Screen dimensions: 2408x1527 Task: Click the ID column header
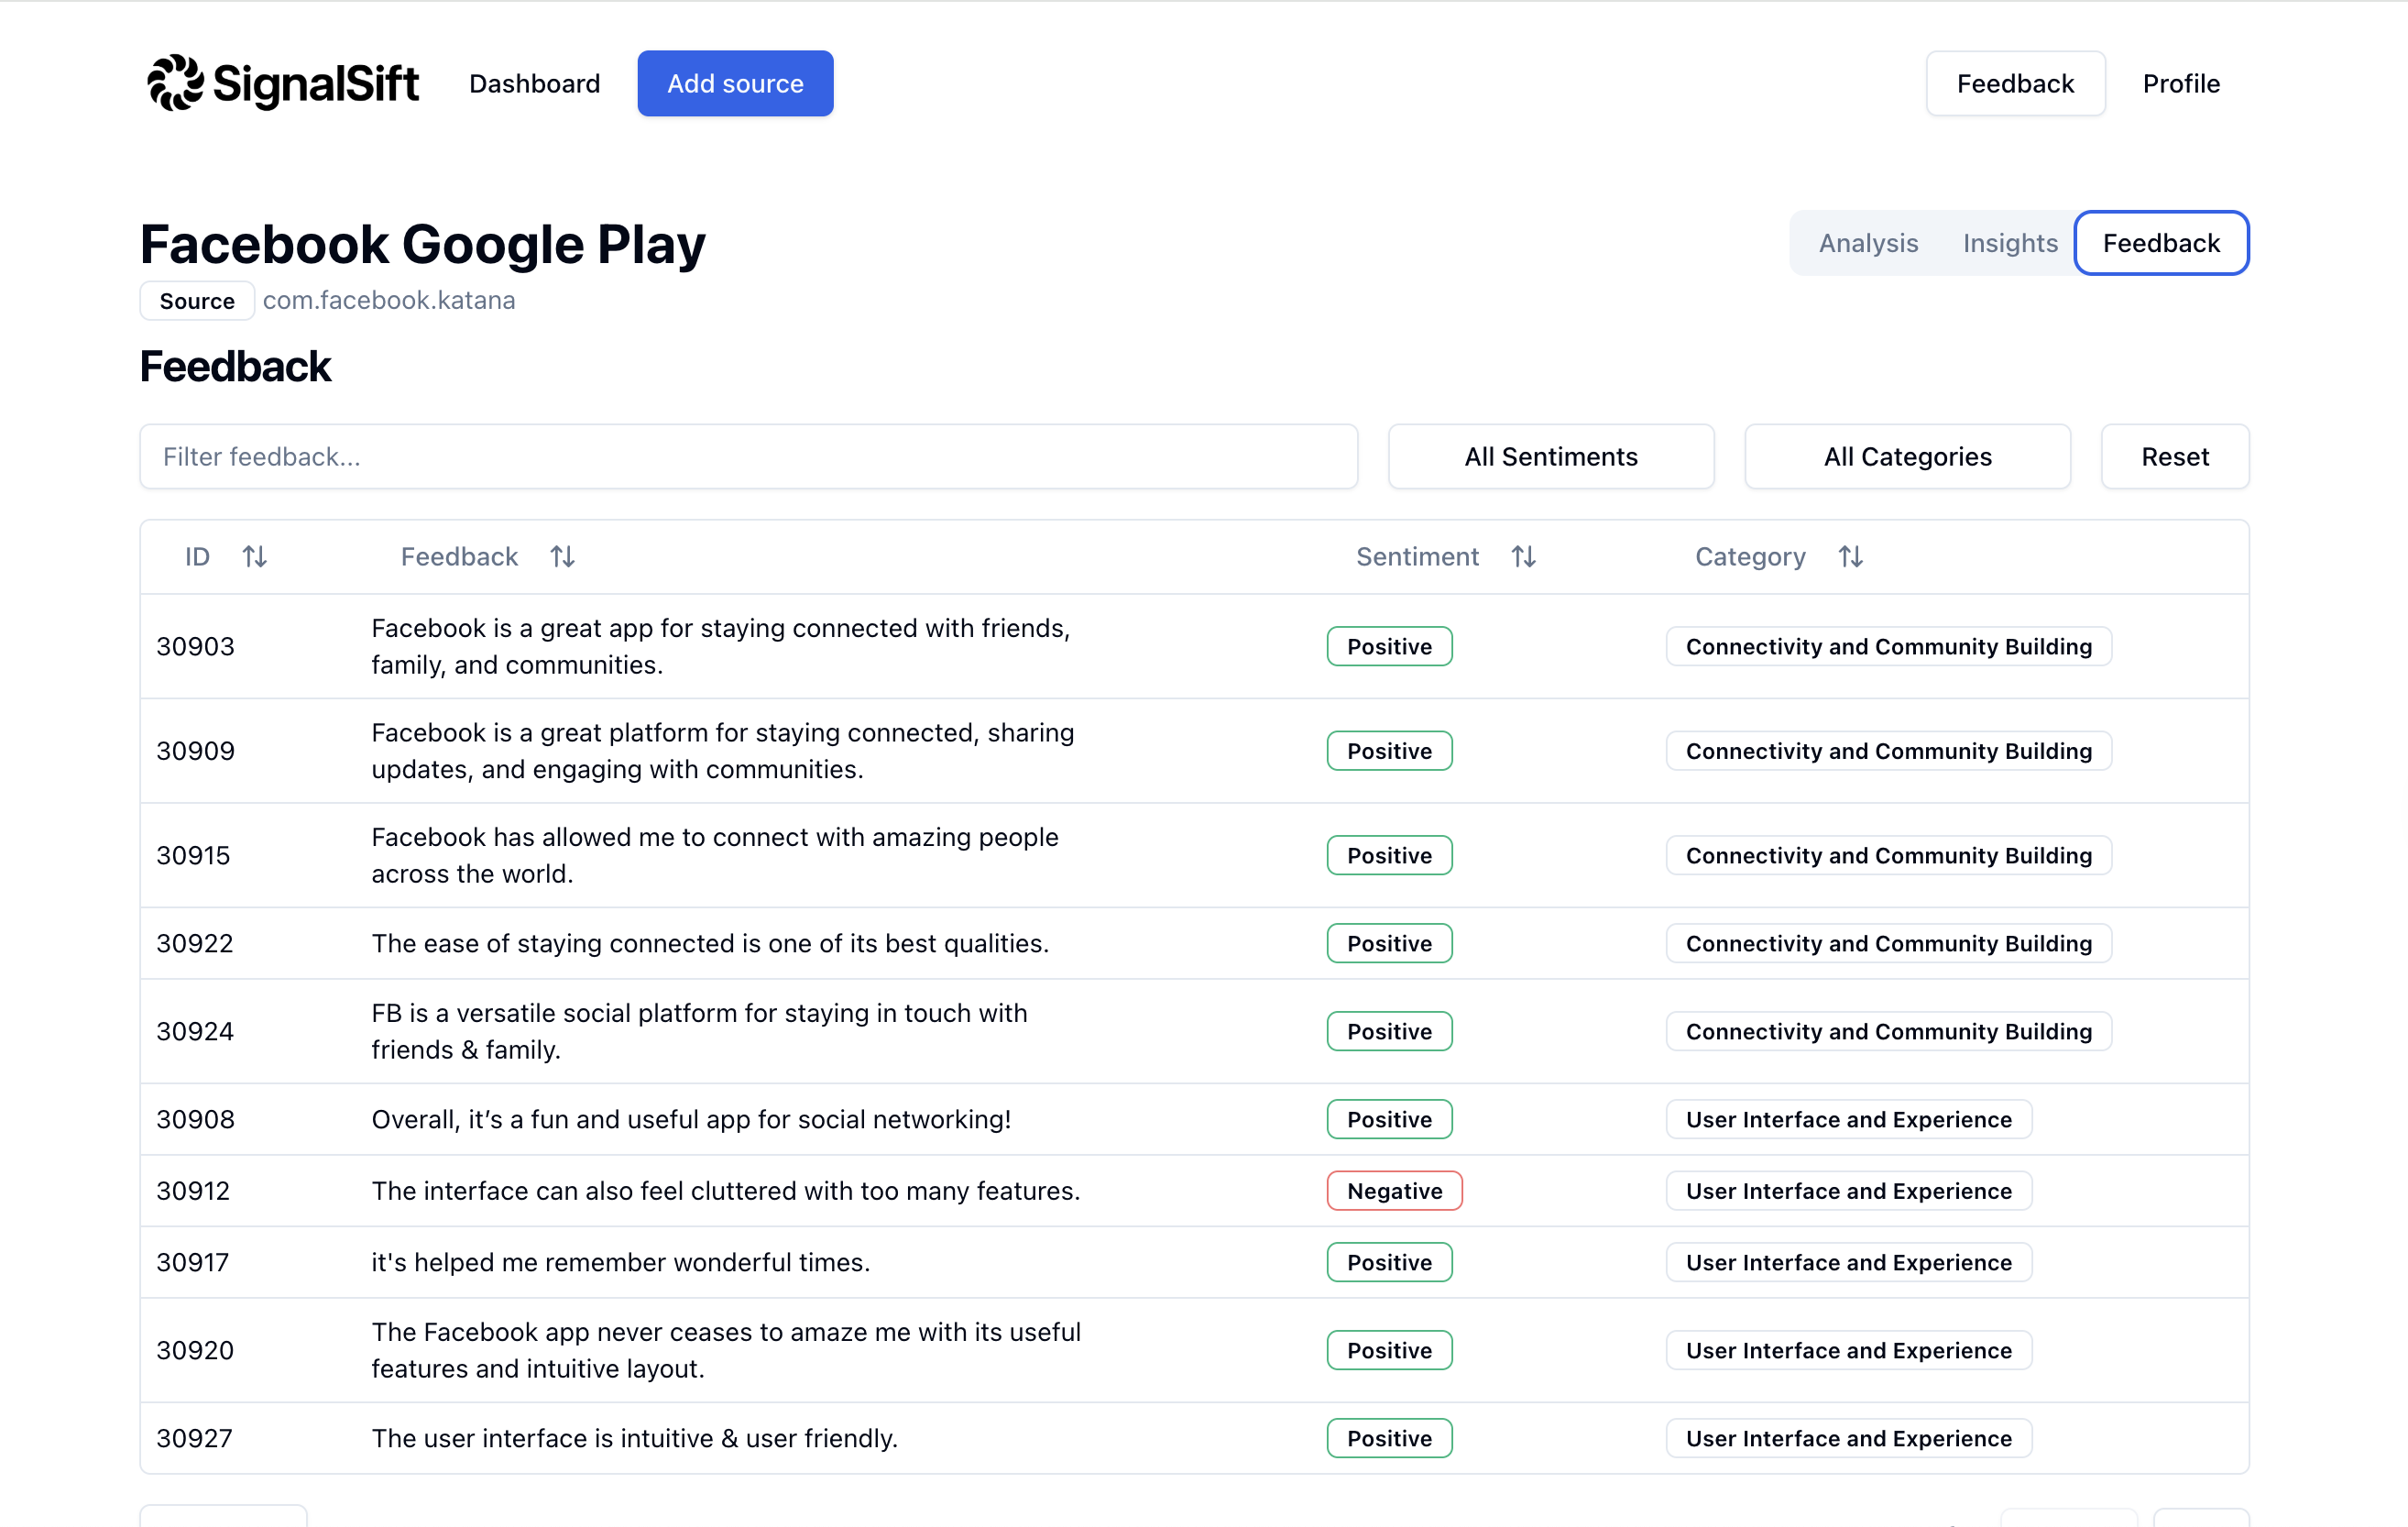[198, 556]
